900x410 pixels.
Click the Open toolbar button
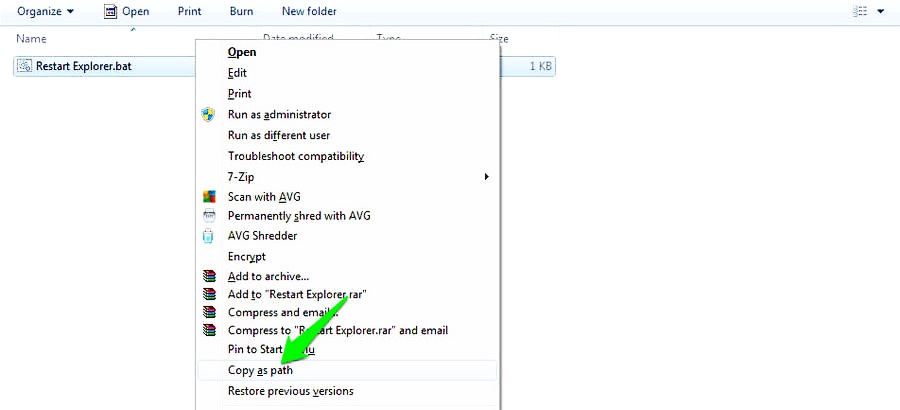click(x=127, y=11)
